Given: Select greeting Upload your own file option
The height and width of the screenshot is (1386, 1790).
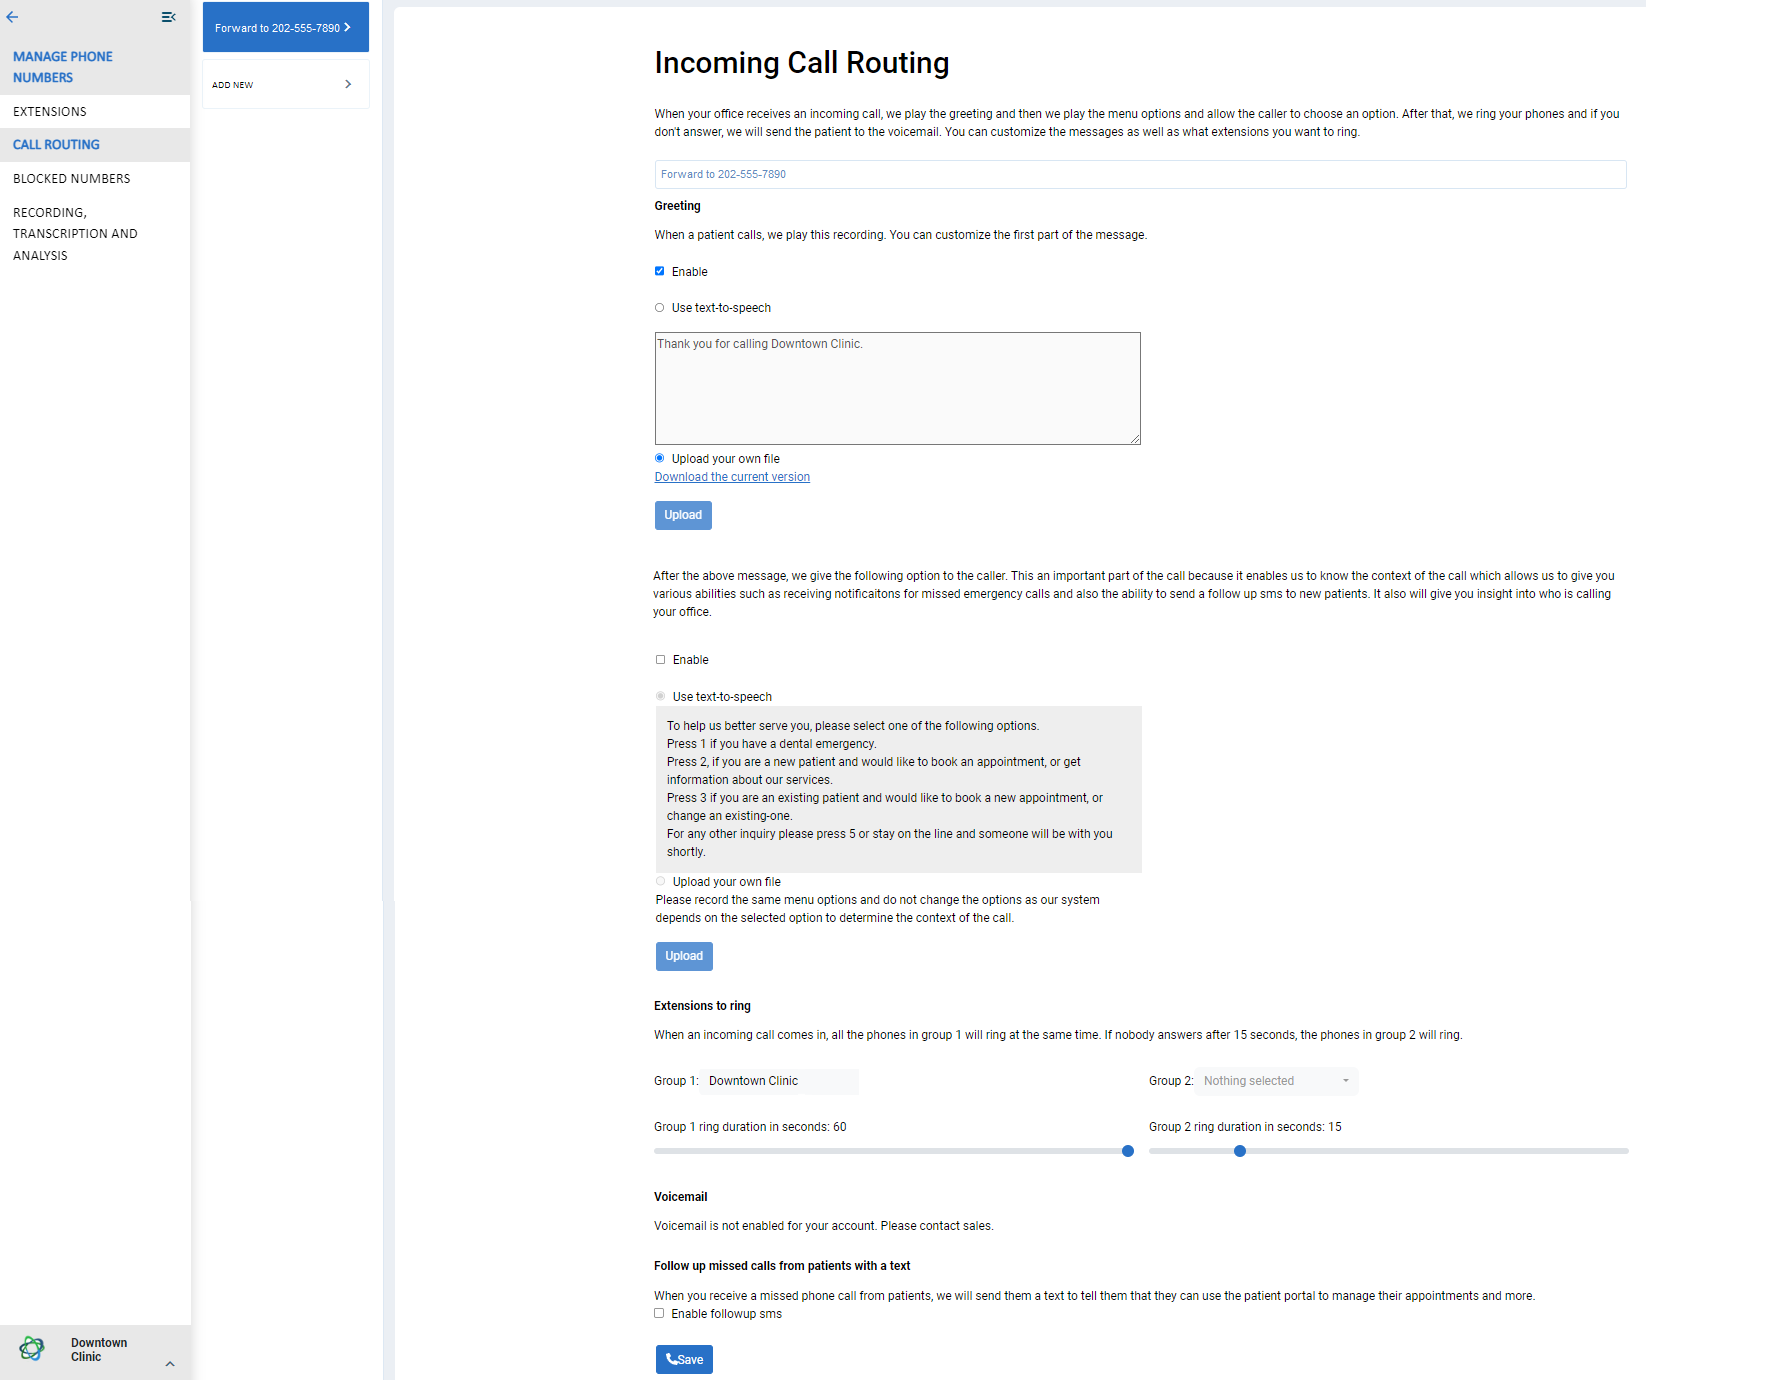Looking at the screenshot, I should coord(660,459).
